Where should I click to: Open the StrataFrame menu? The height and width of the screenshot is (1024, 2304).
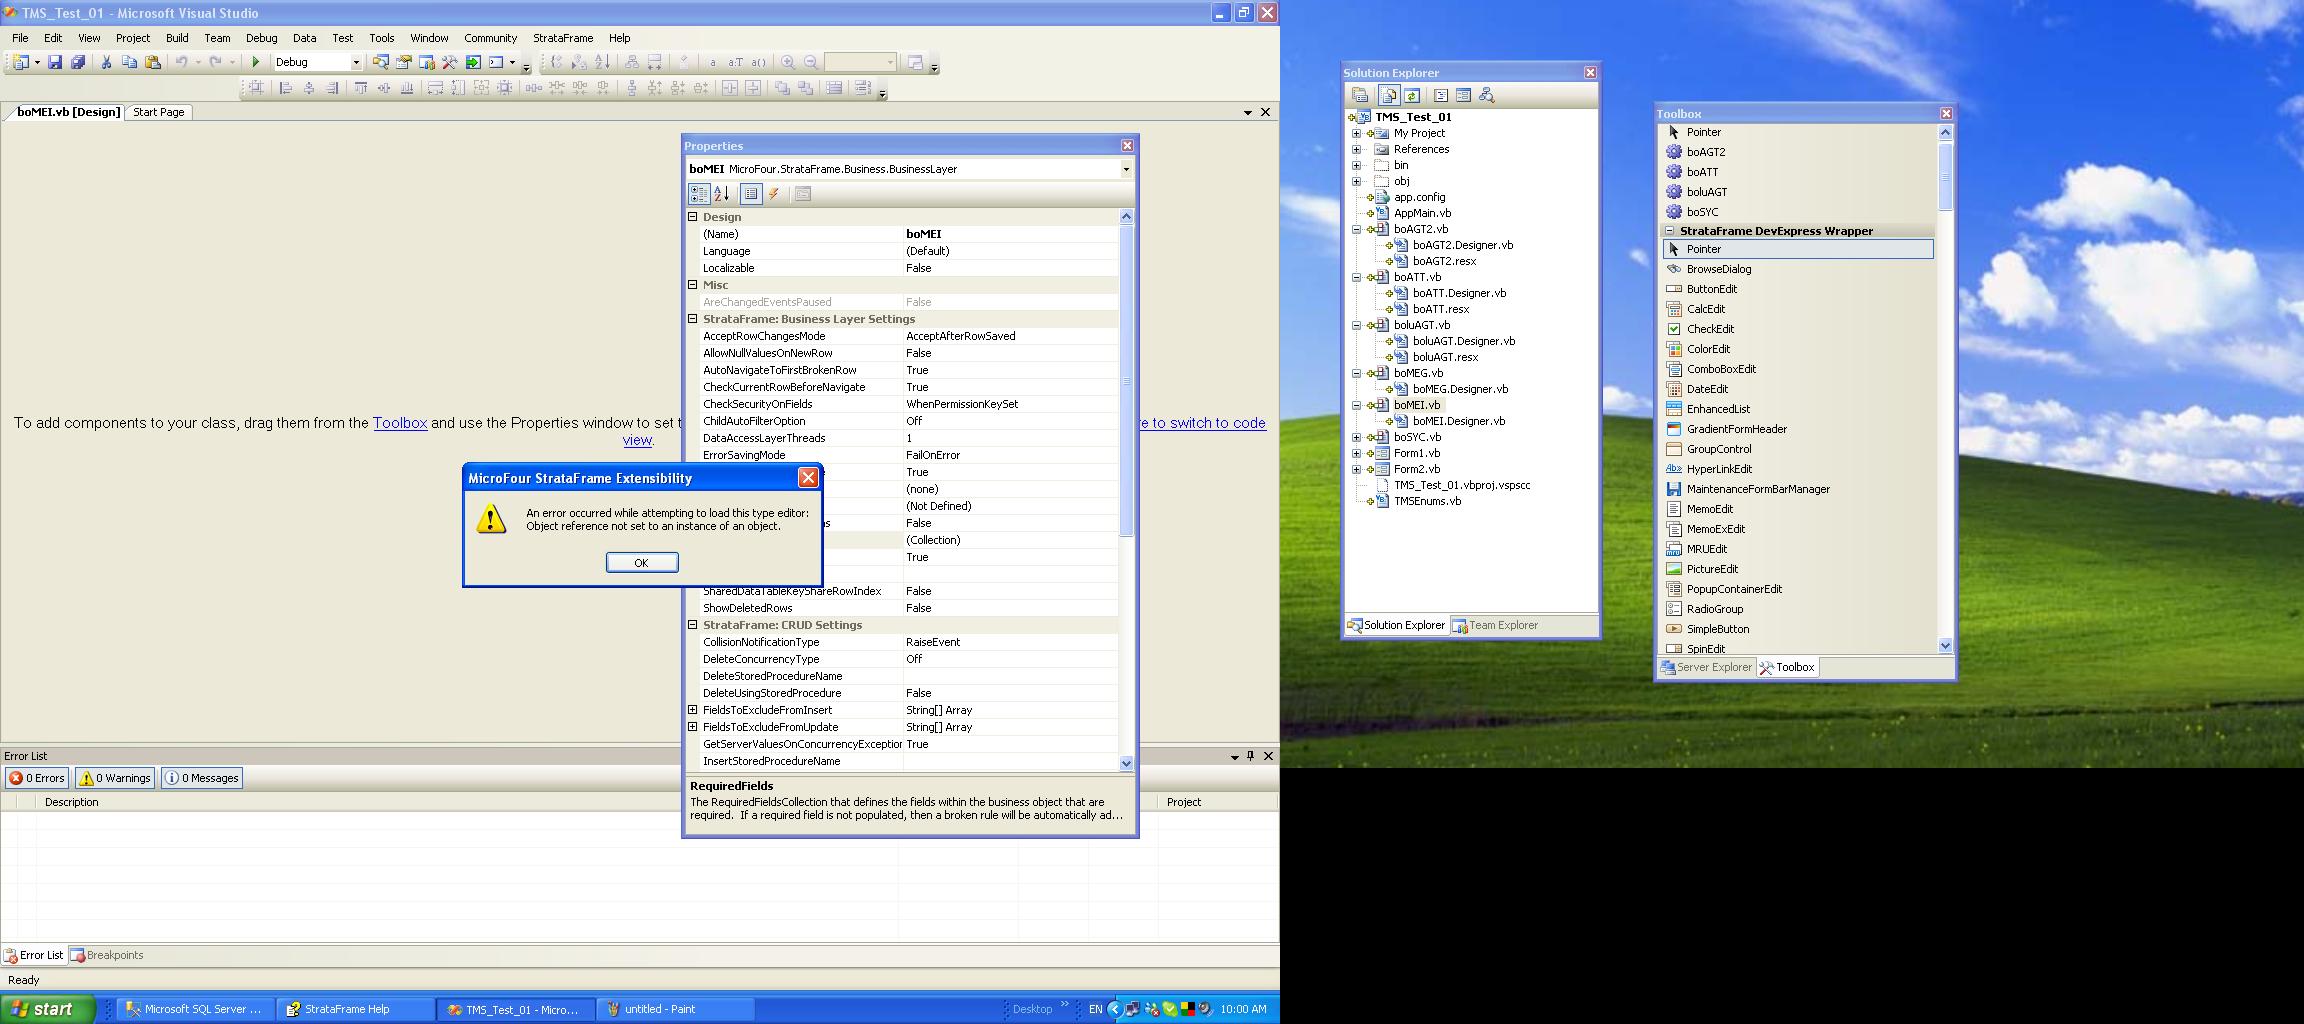coord(562,38)
